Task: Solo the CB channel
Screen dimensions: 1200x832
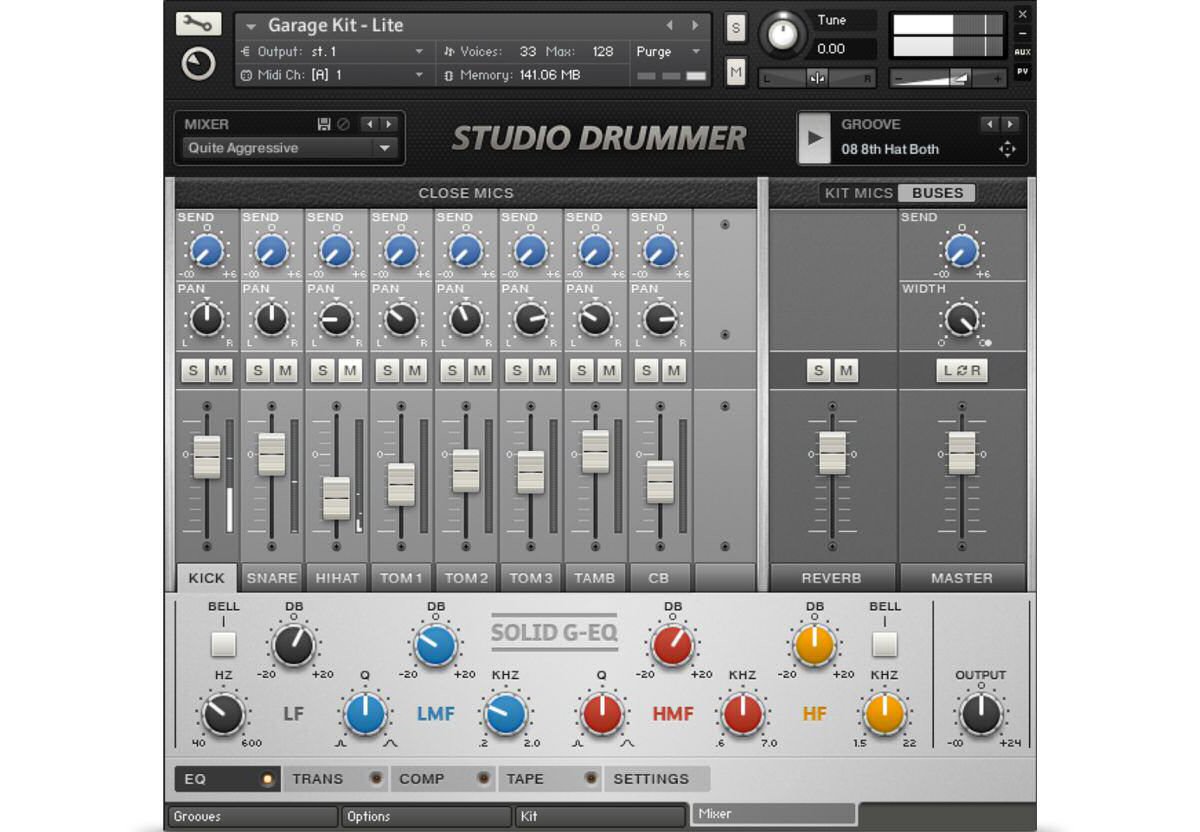Action: (x=647, y=371)
